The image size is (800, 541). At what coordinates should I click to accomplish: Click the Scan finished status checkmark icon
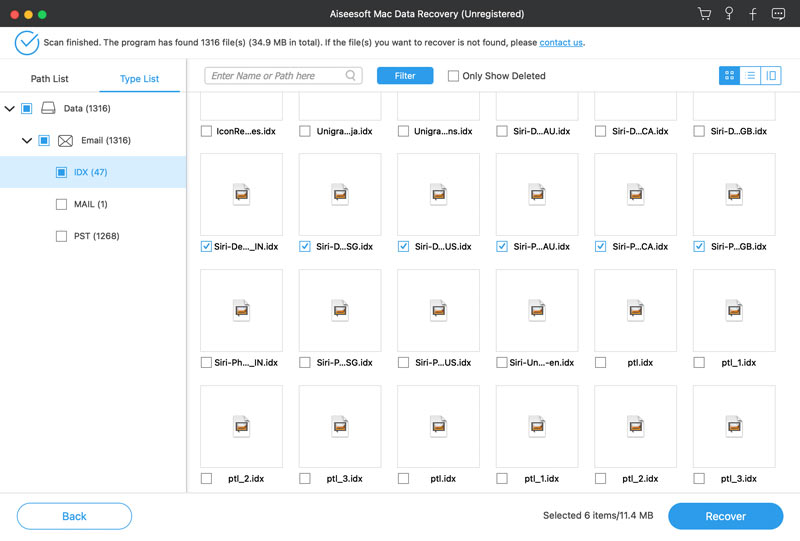coord(27,42)
